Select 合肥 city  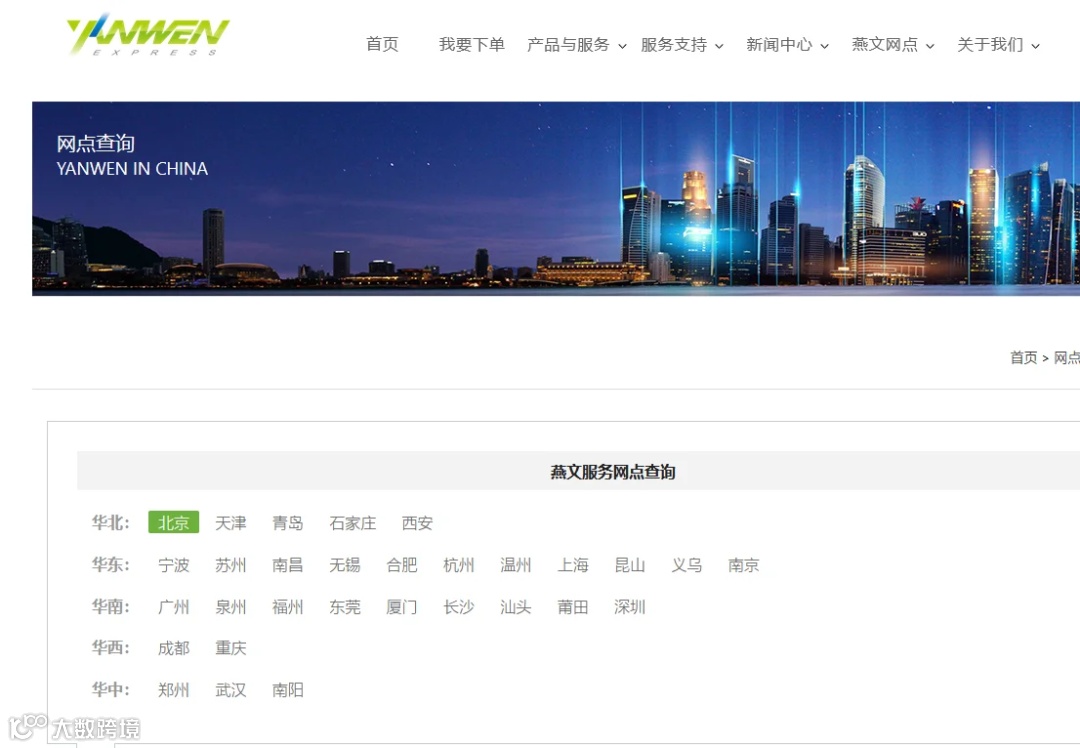point(402,565)
